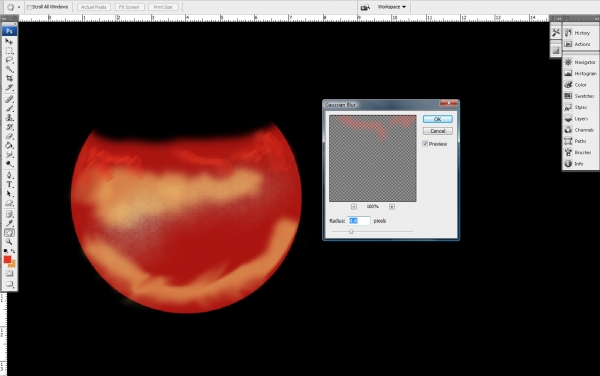Image resolution: width=600 pixels, height=376 pixels.
Task: Toggle the Preview checkbox in Gaussian Blur
Action: [x=425, y=144]
